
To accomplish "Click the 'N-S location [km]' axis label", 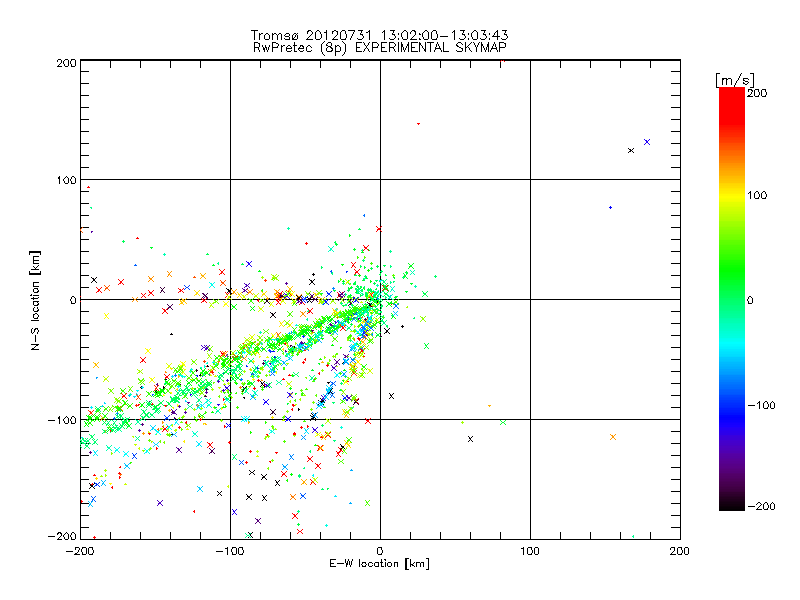I will pyautogui.click(x=35, y=301).
